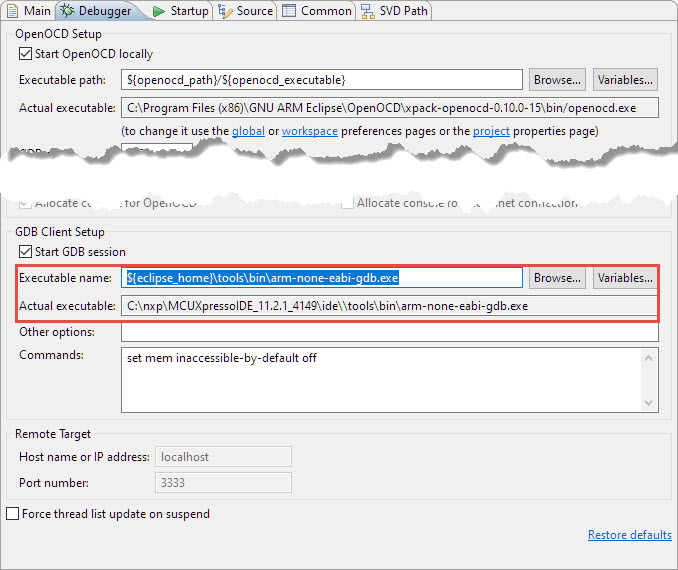
Task: Toggle Start OpenOCD locally checkbox
Action: click(x=26, y=54)
